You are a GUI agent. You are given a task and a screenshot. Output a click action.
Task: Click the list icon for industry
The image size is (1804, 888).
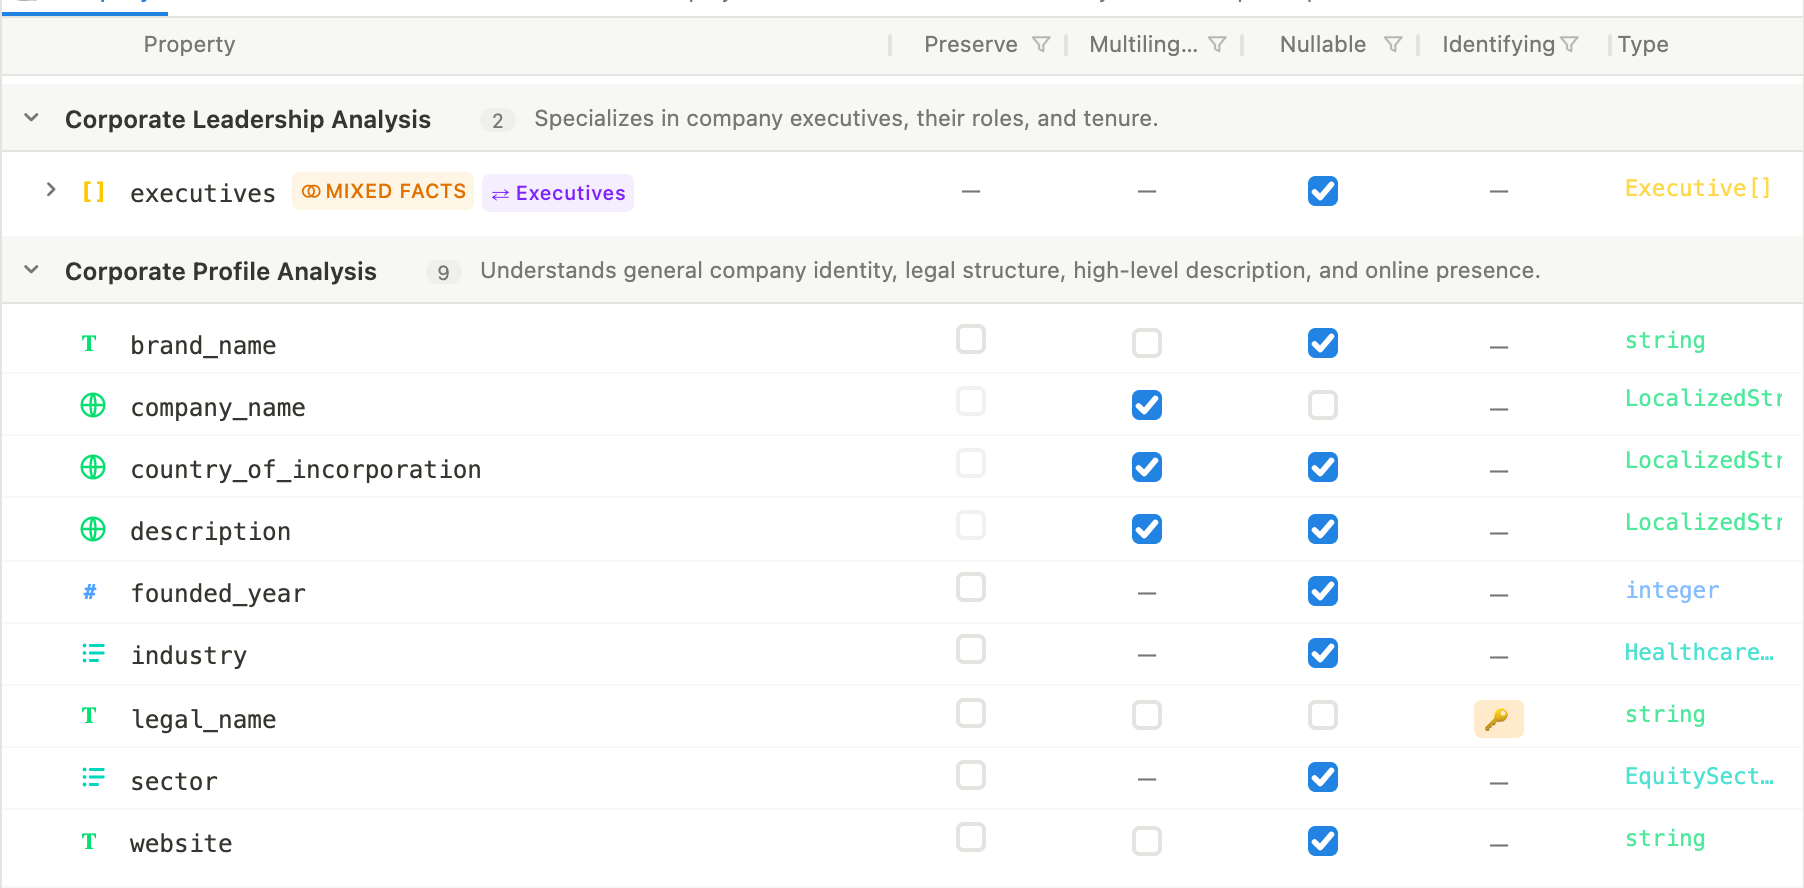pos(93,654)
